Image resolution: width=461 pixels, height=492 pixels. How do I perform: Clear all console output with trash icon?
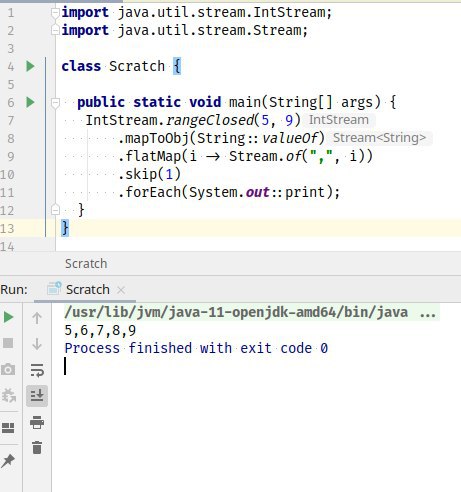(37, 447)
